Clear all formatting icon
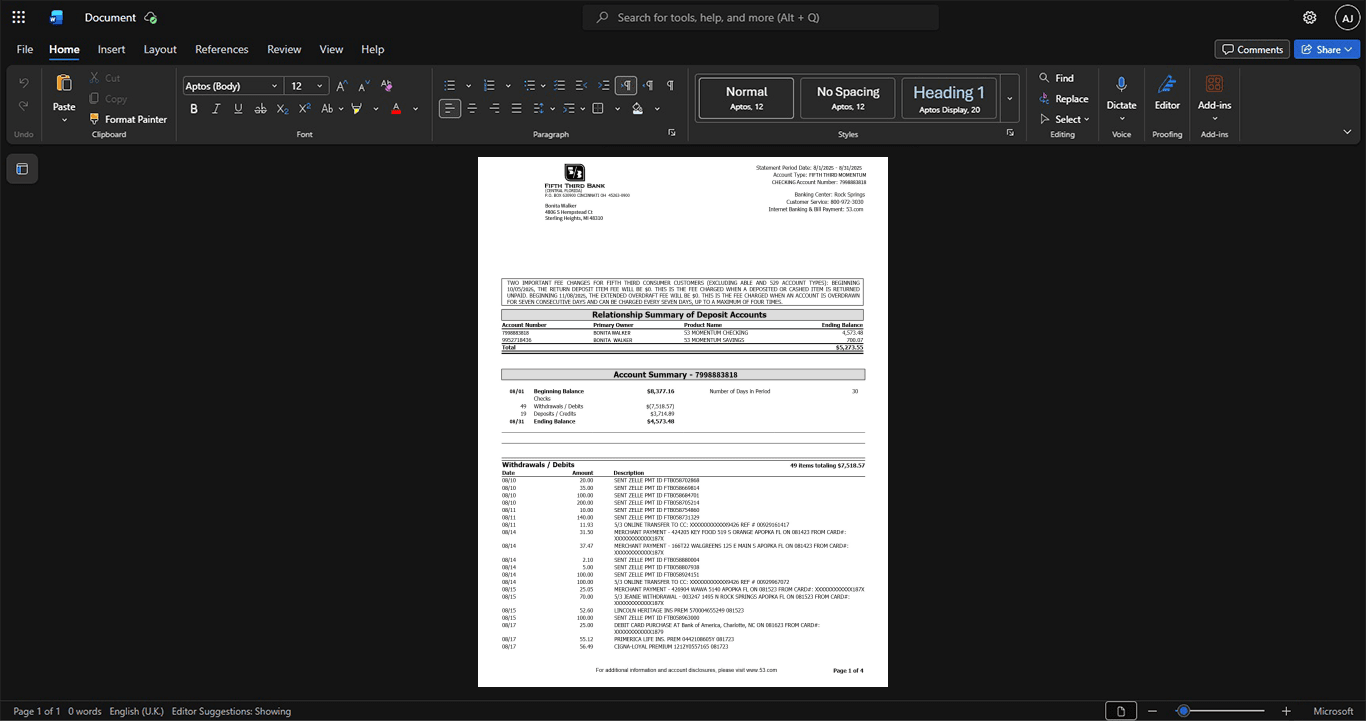This screenshot has height=721, width=1366. click(386, 86)
